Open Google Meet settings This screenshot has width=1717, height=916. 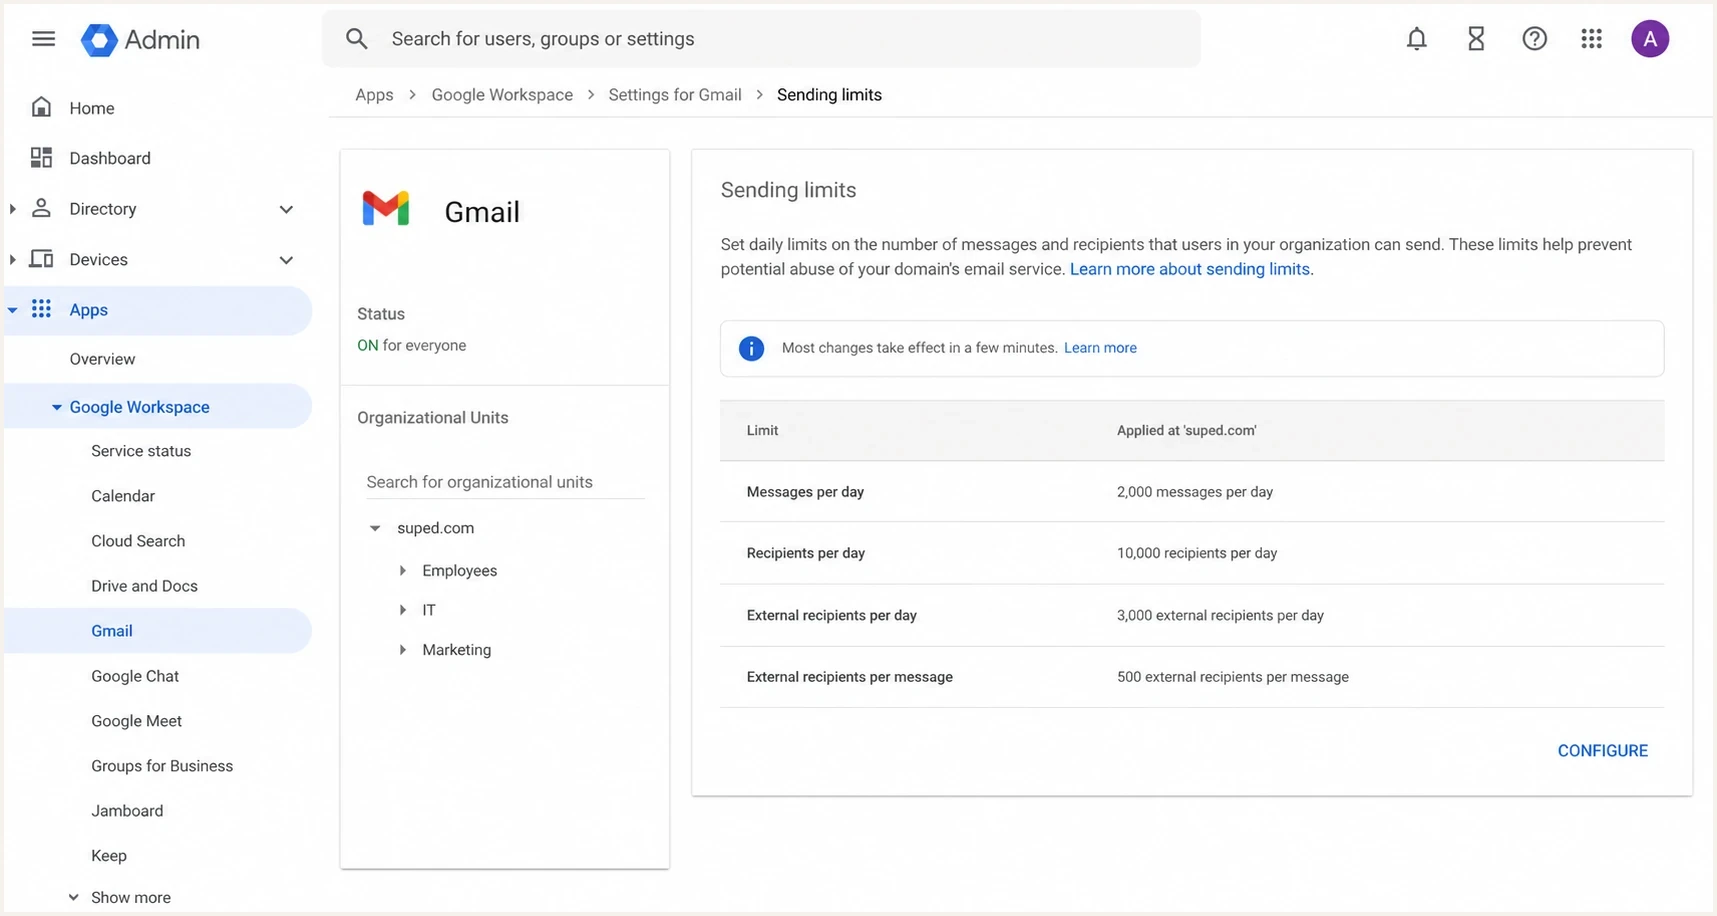[x=136, y=721]
